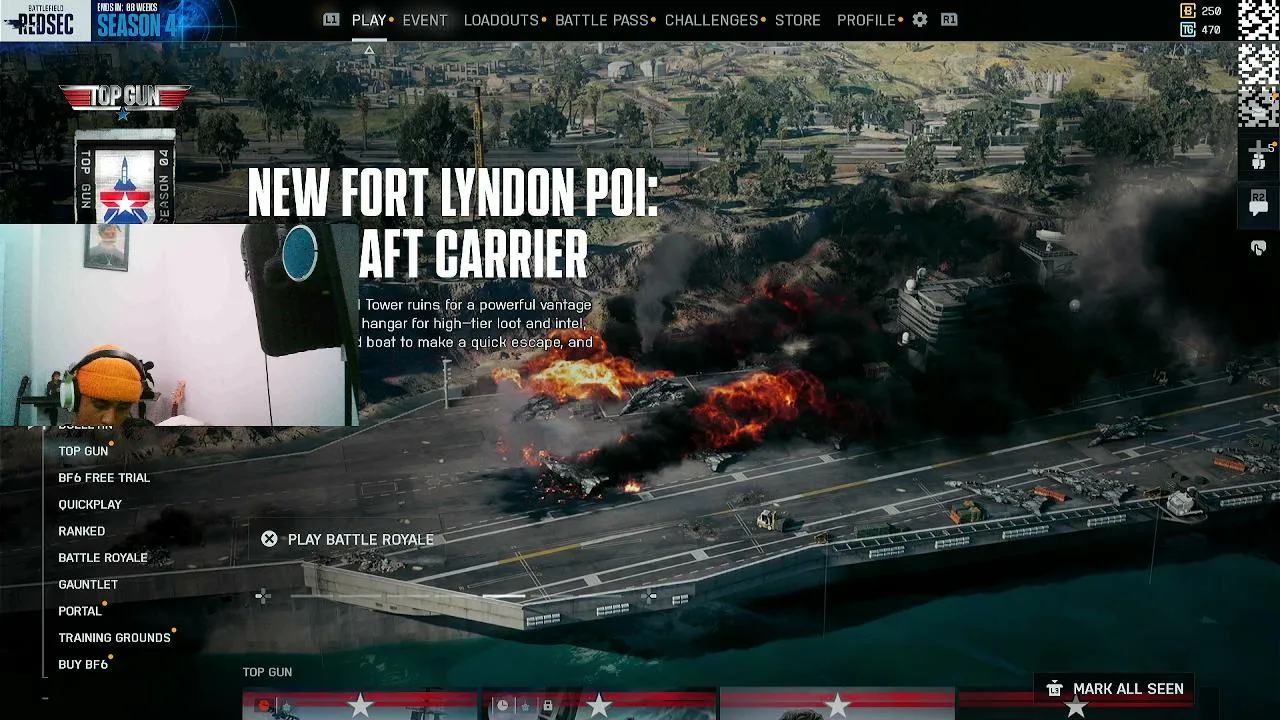Choose QUICKPLAY from the mode list
This screenshot has height=720, width=1280.
90,505
